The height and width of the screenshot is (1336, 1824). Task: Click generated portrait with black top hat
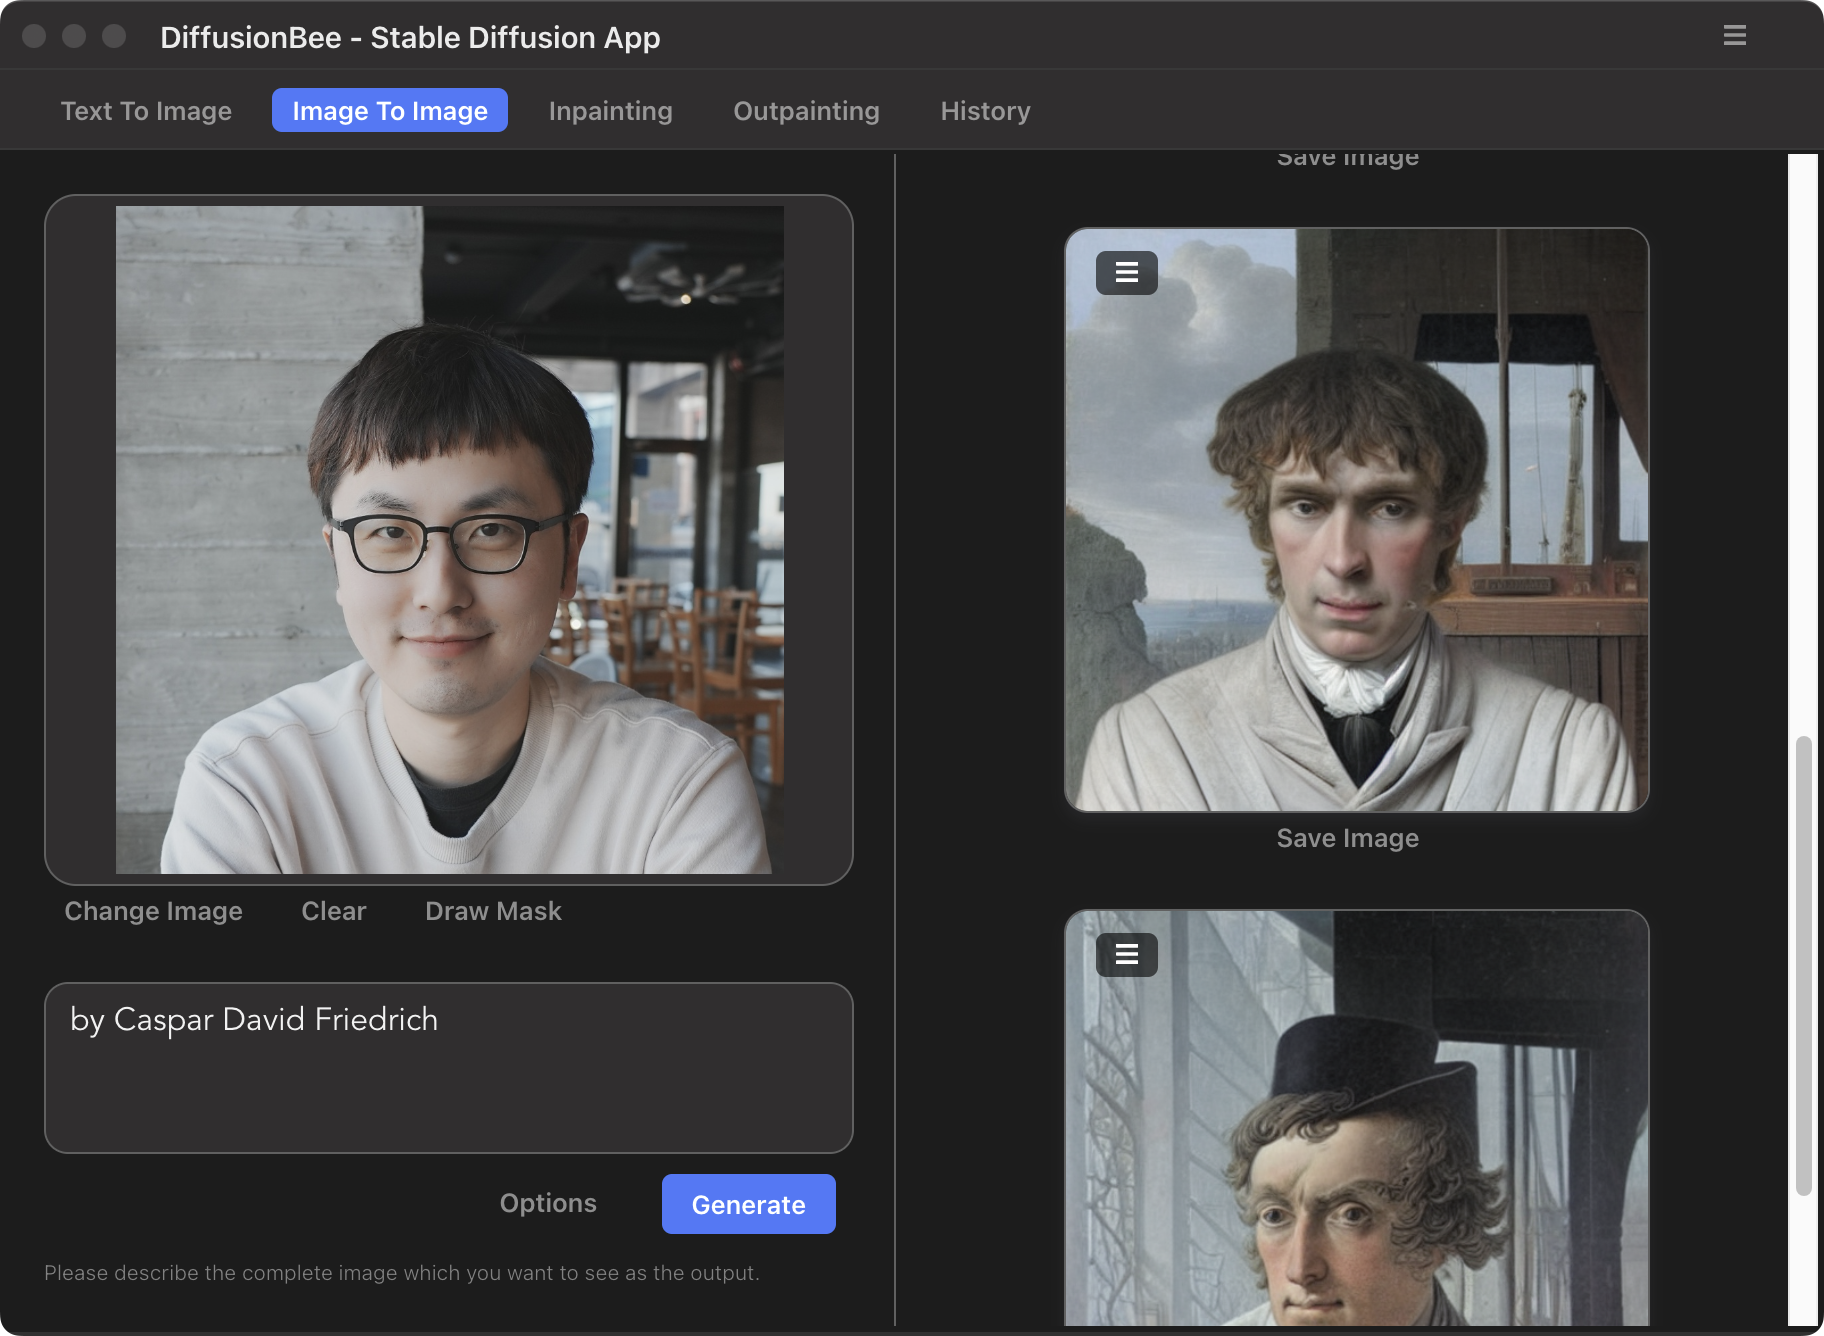(x=1357, y=1118)
